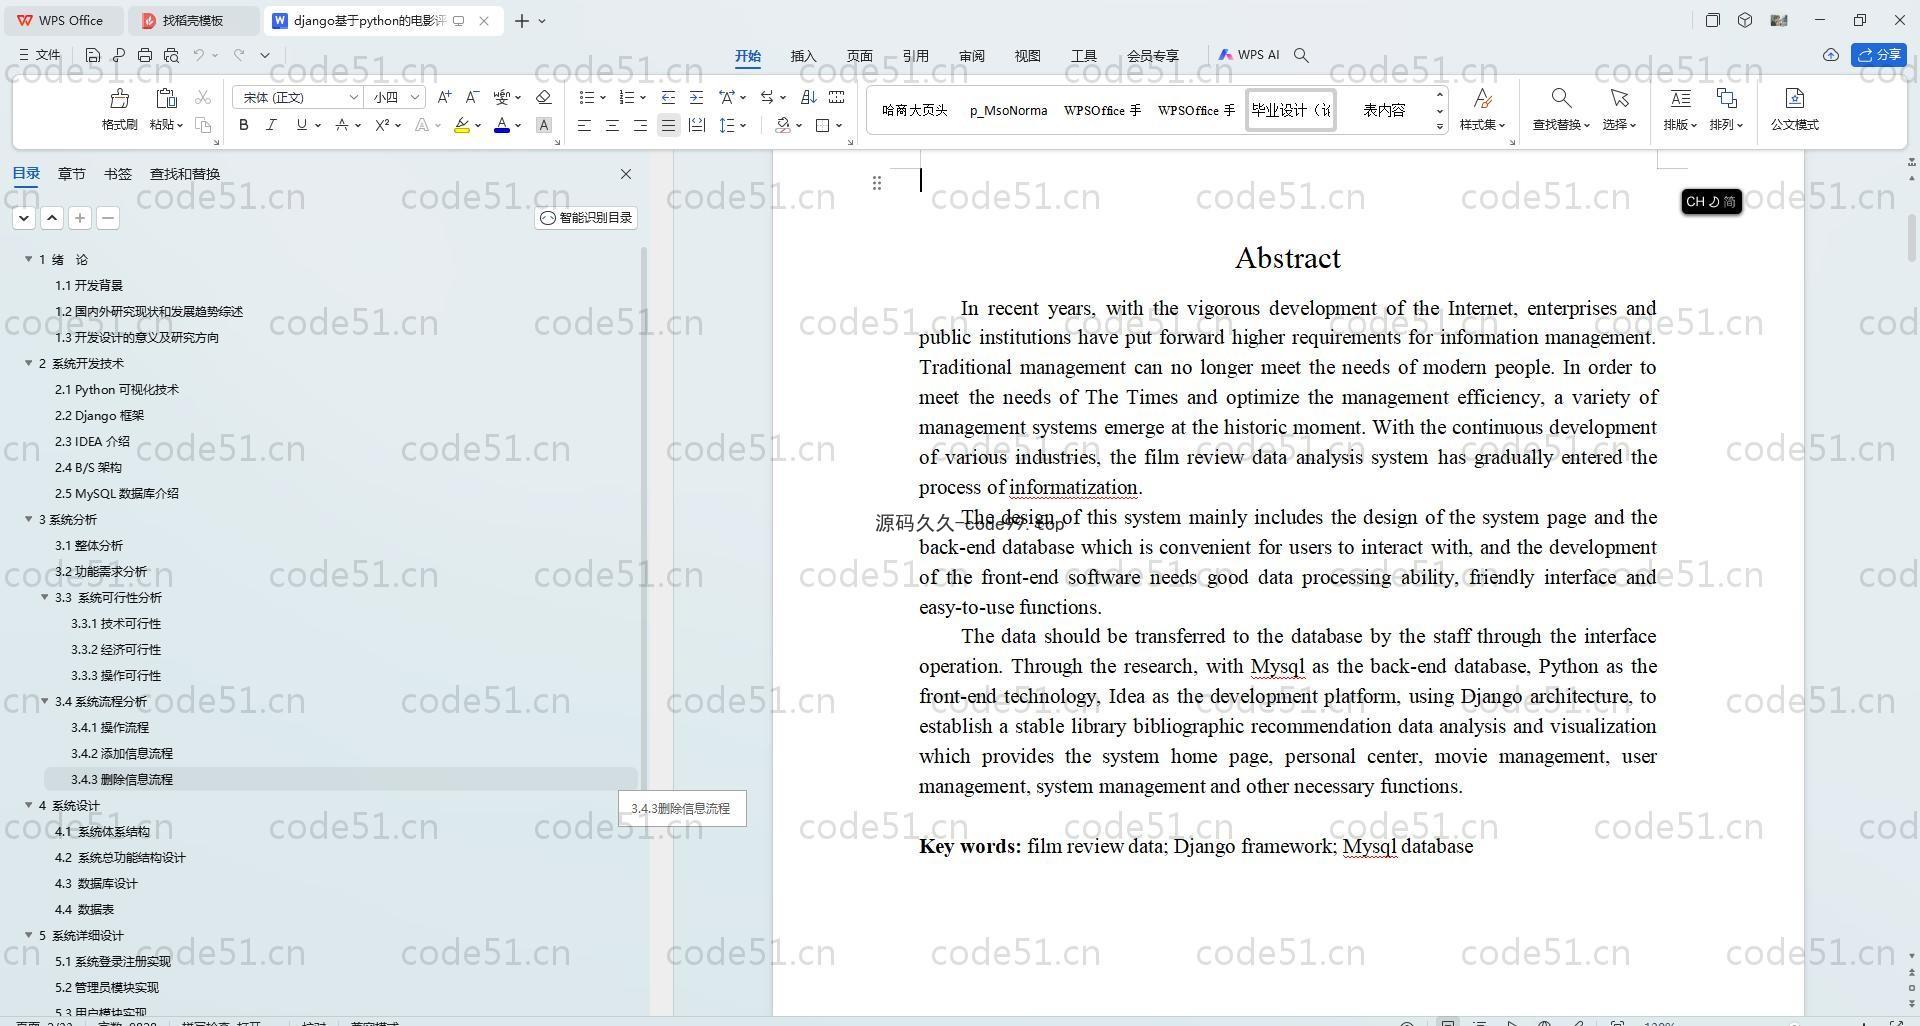Toggle Bold formatting

[243, 125]
